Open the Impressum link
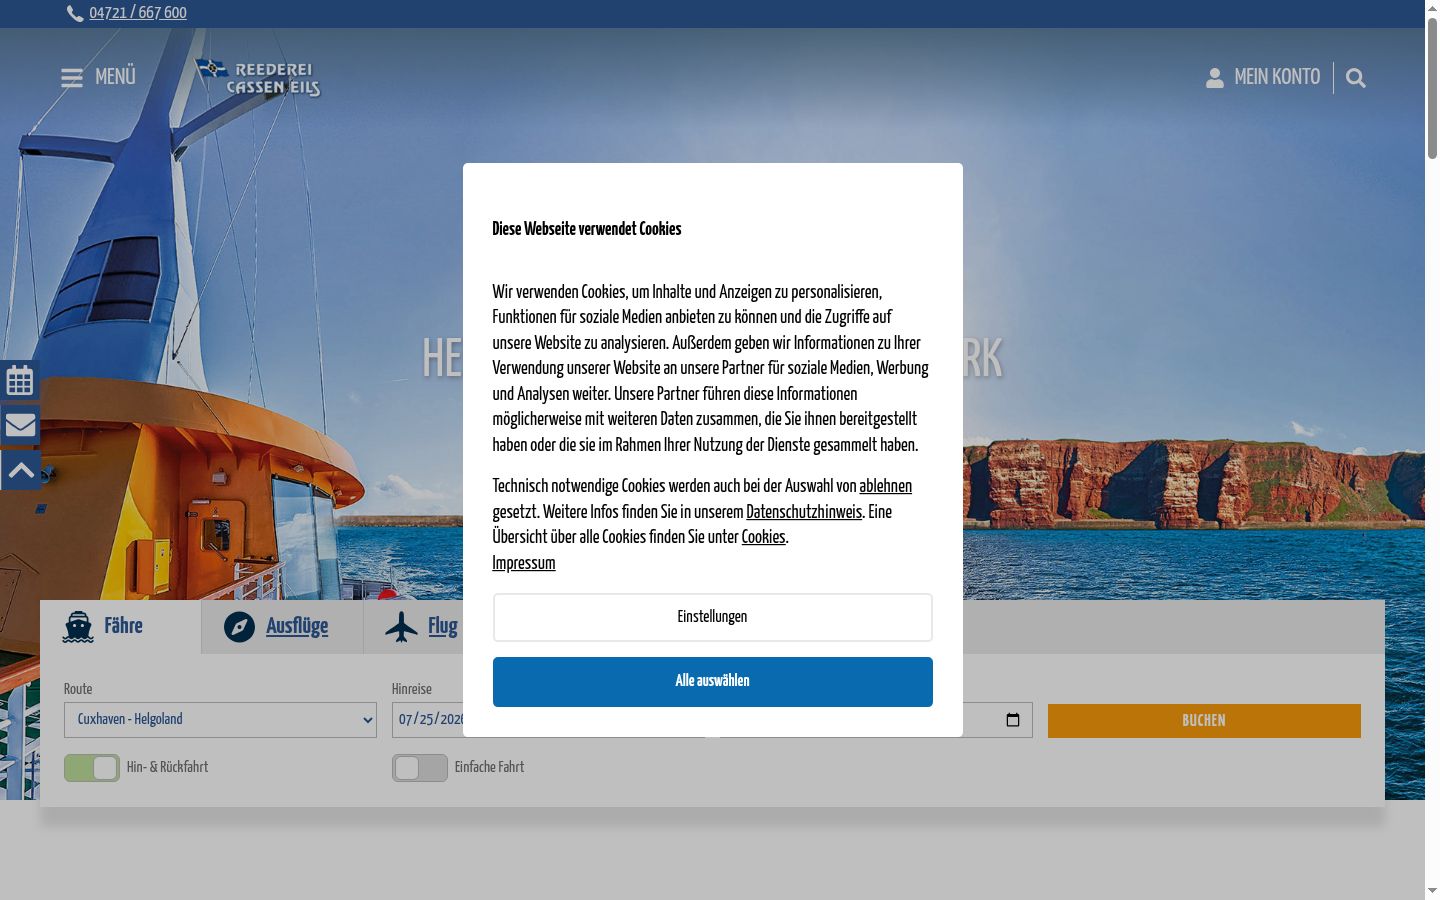1440x900 pixels. [524, 563]
